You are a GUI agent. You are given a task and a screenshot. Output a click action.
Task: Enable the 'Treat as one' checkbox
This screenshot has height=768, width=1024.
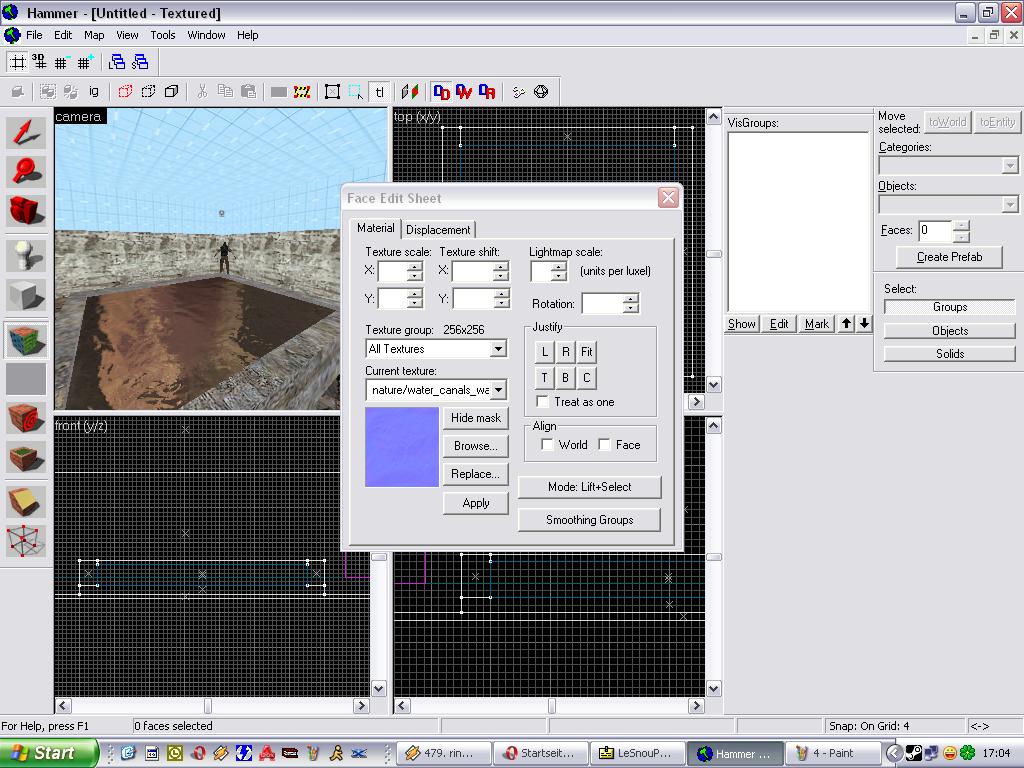coord(543,402)
